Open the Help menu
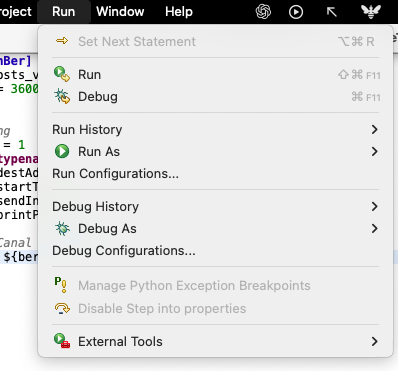Viewport: 398px width, 371px height. pos(179,12)
